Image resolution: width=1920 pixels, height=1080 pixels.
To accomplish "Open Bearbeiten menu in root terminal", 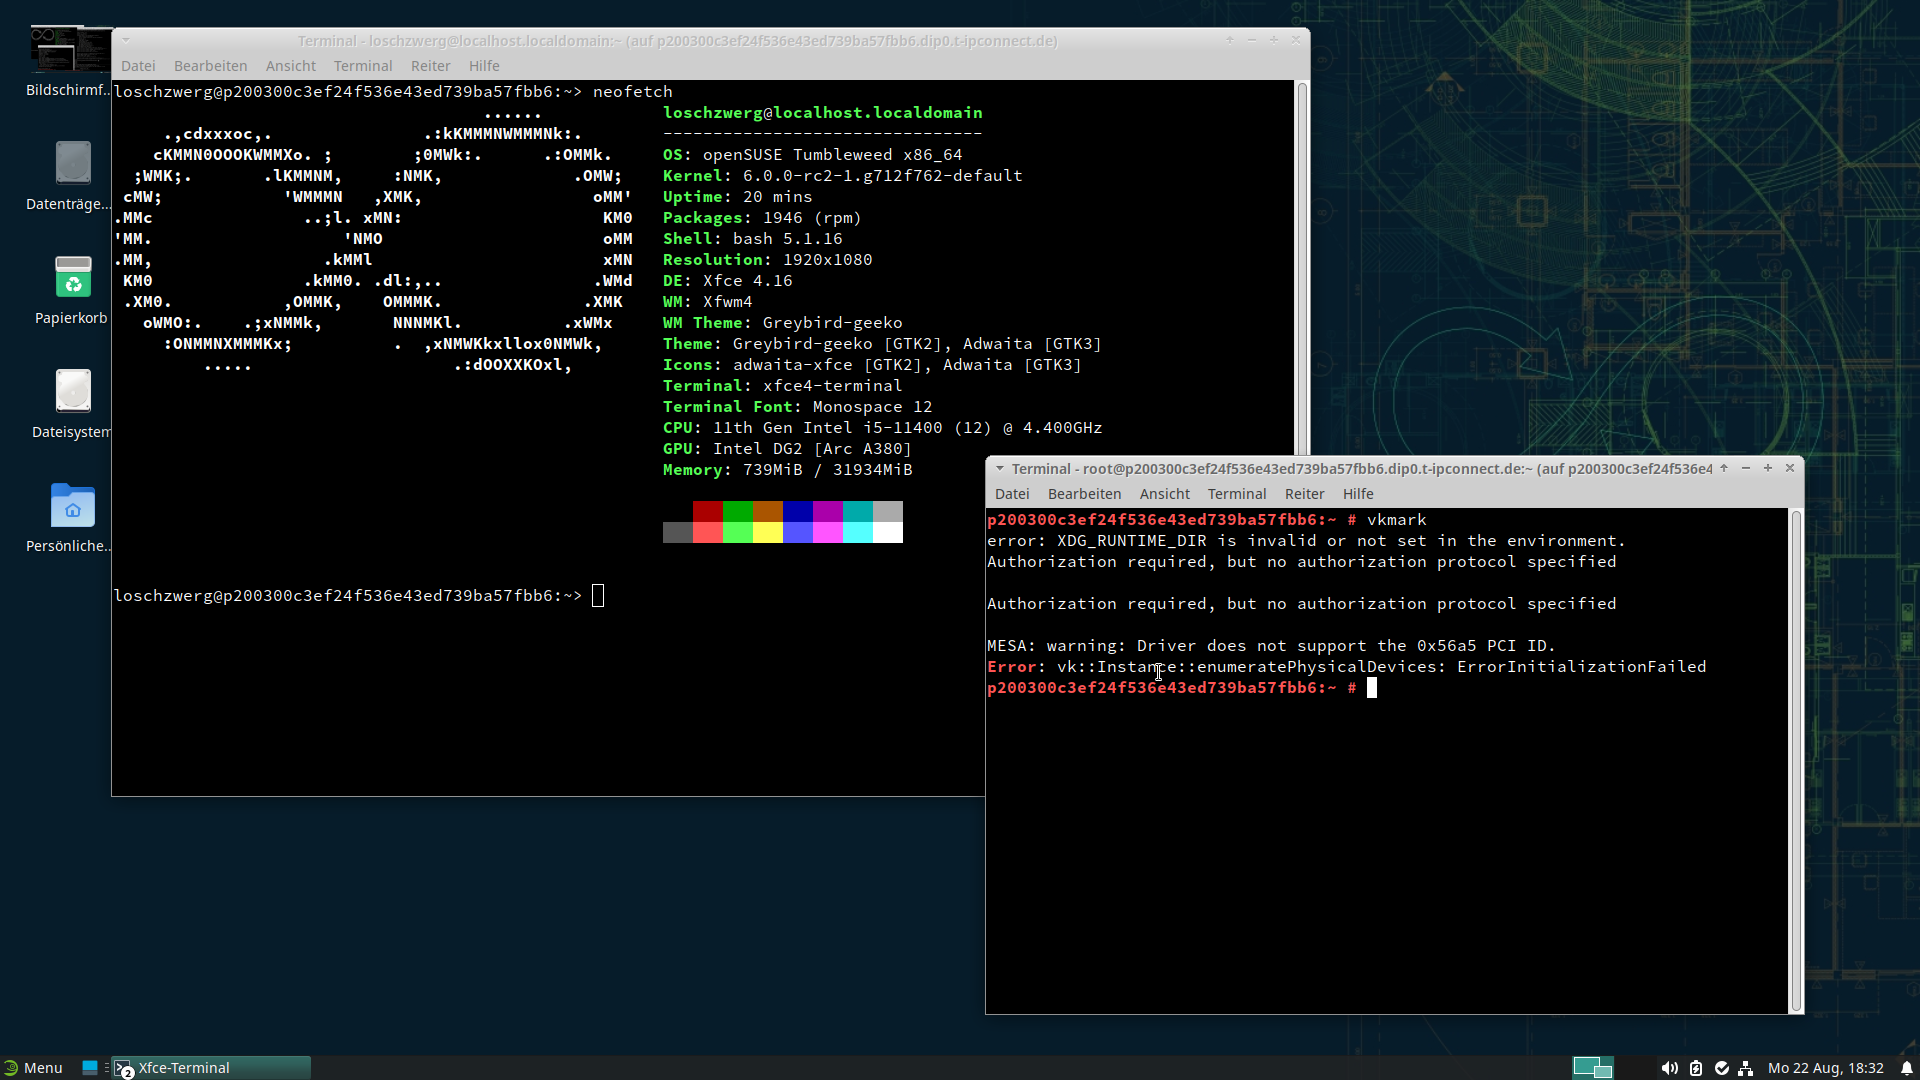I will (1084, 494).
